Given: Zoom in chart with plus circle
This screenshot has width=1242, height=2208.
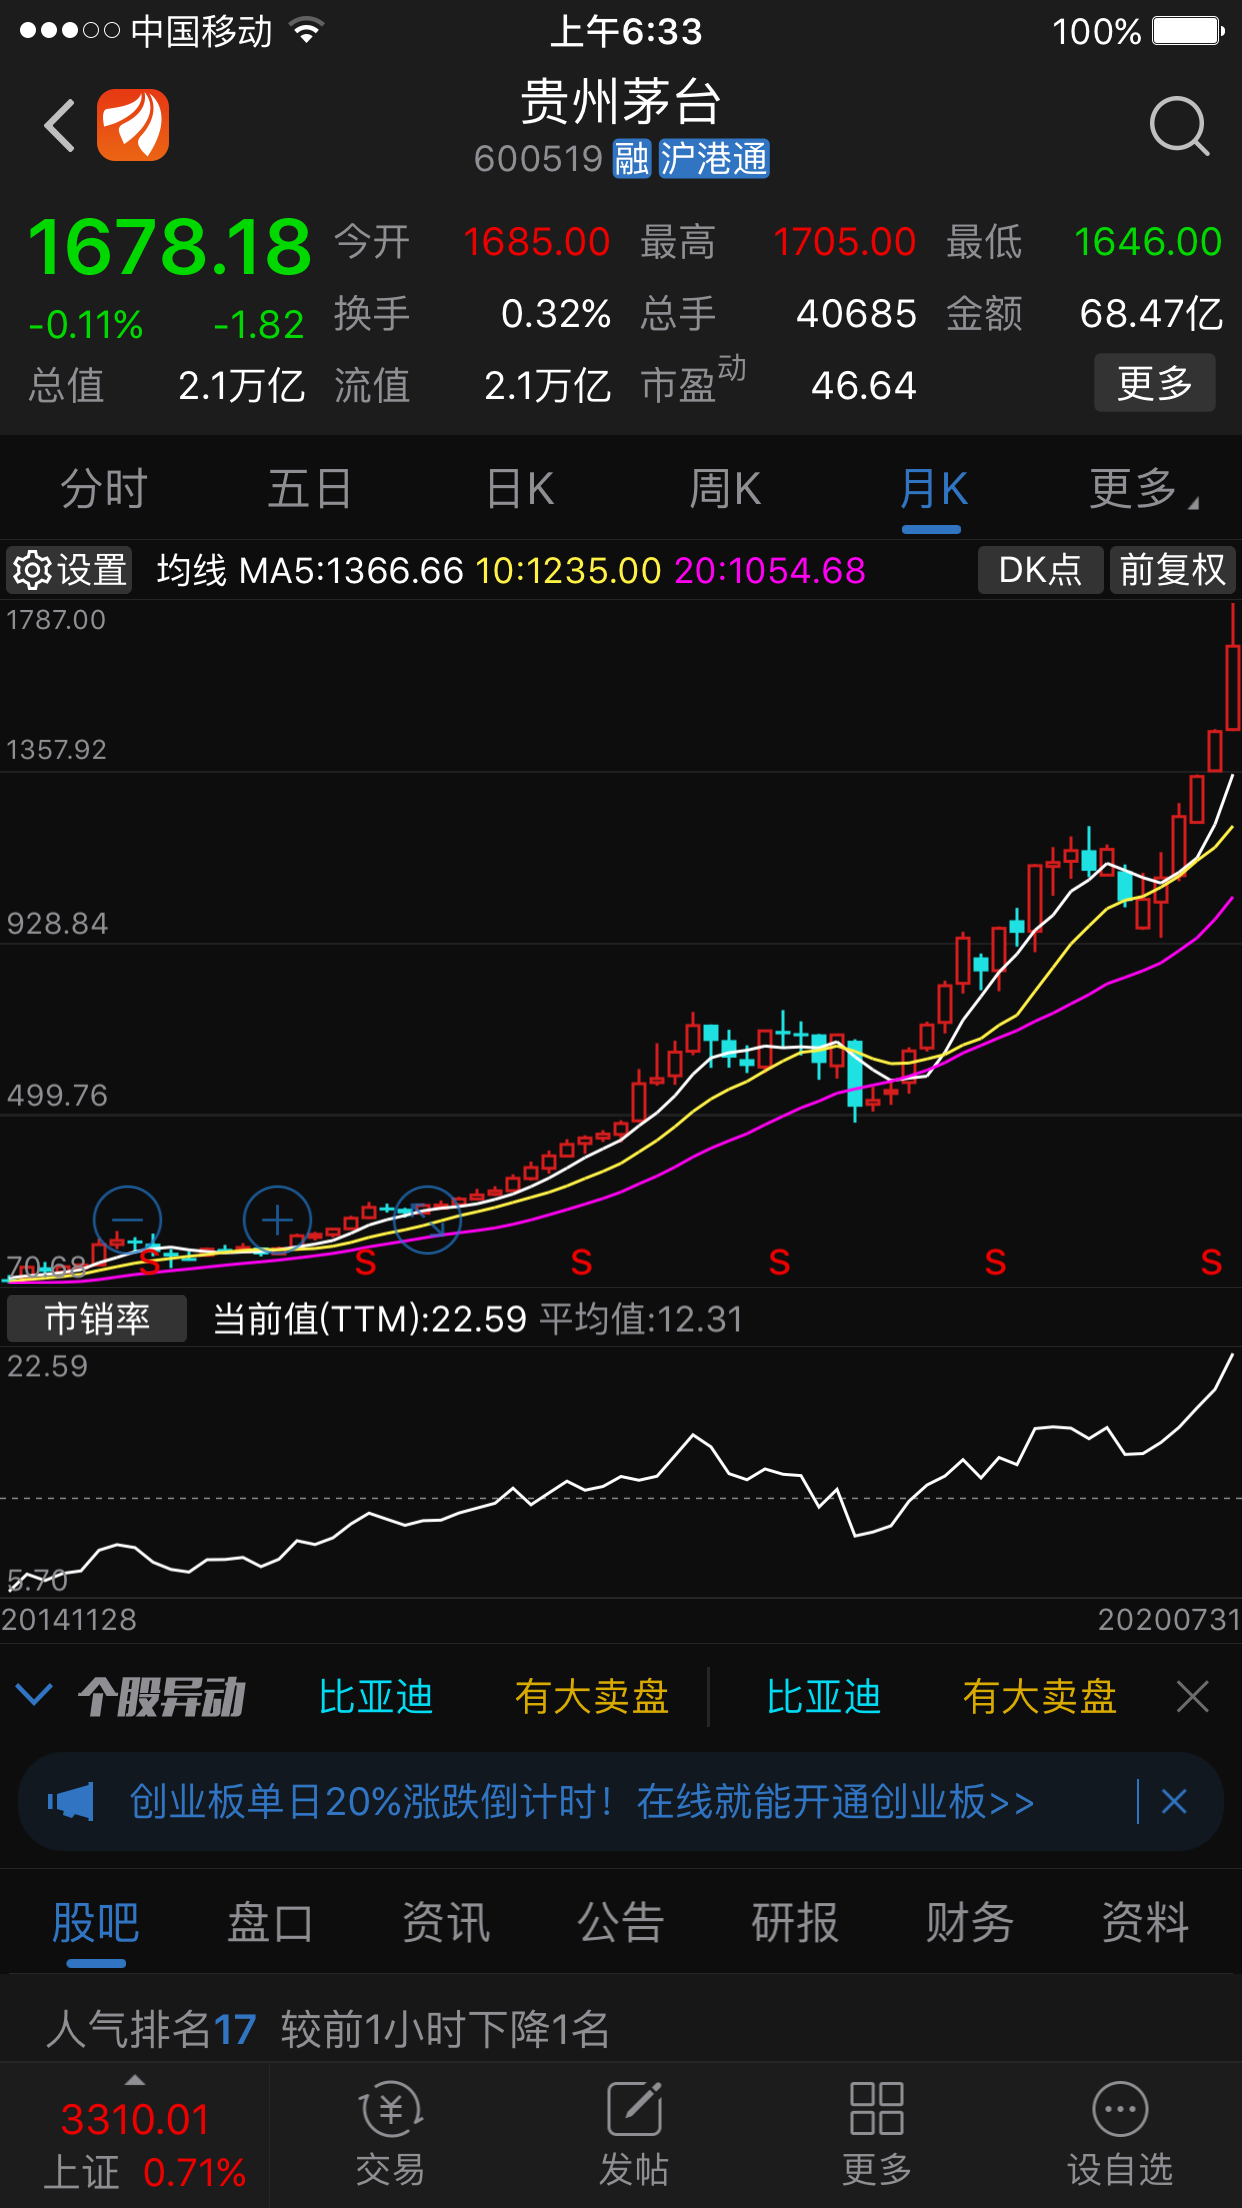Looking at the screenshot, I should 277,1220.
